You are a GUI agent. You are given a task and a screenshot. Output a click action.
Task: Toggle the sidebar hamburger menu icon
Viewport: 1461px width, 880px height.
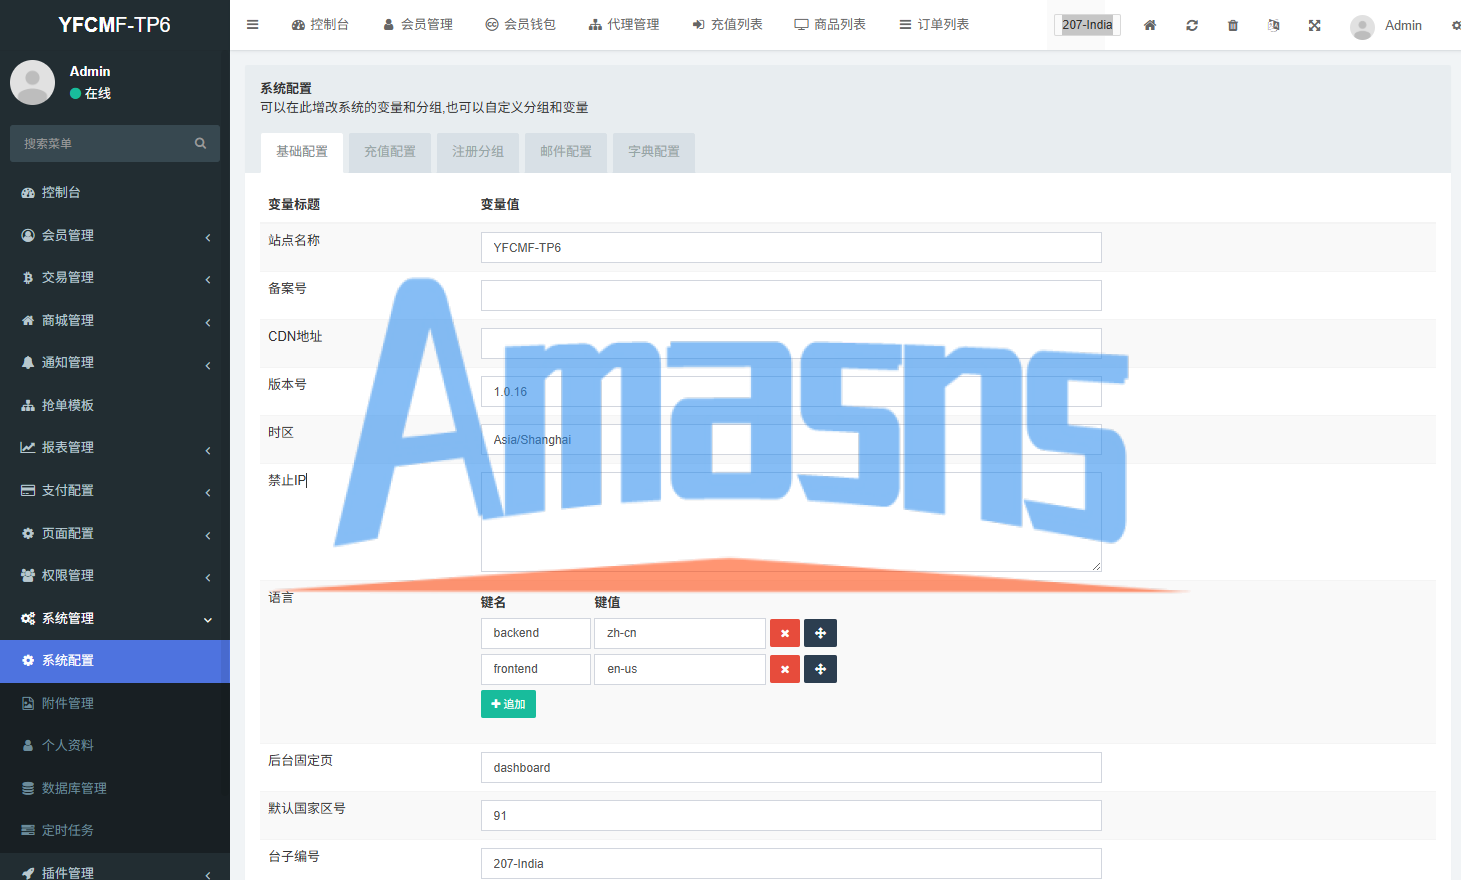tap(253, 25)
